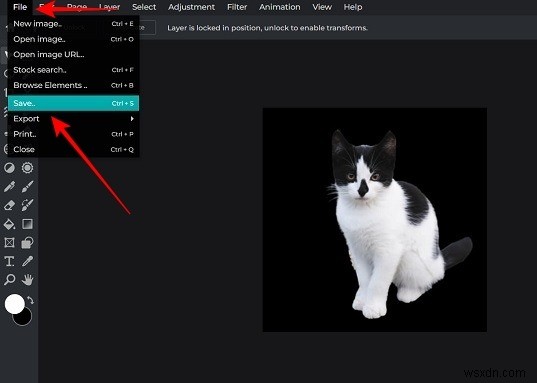Open the File menu
The image size is (537, 383).
point(20,7)
